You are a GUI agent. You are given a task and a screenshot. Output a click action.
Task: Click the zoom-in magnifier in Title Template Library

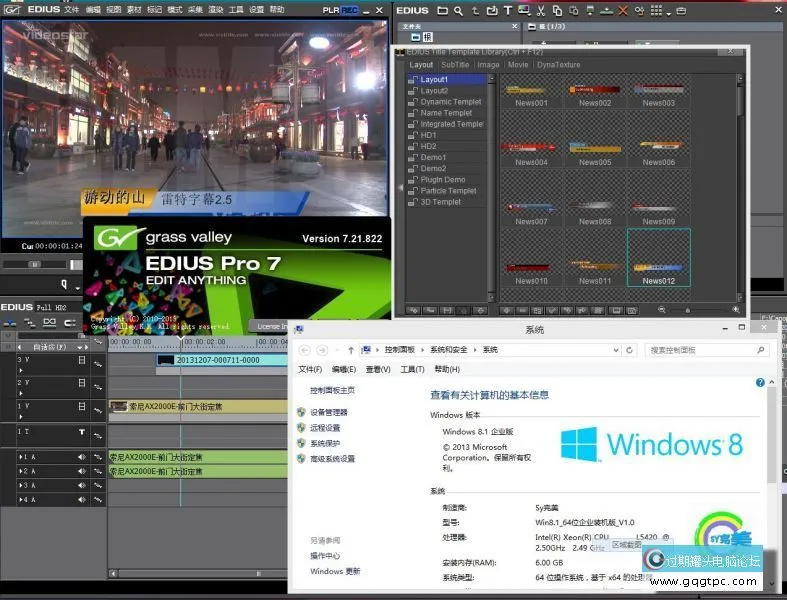pyautogui.click(x=735, y=310)
